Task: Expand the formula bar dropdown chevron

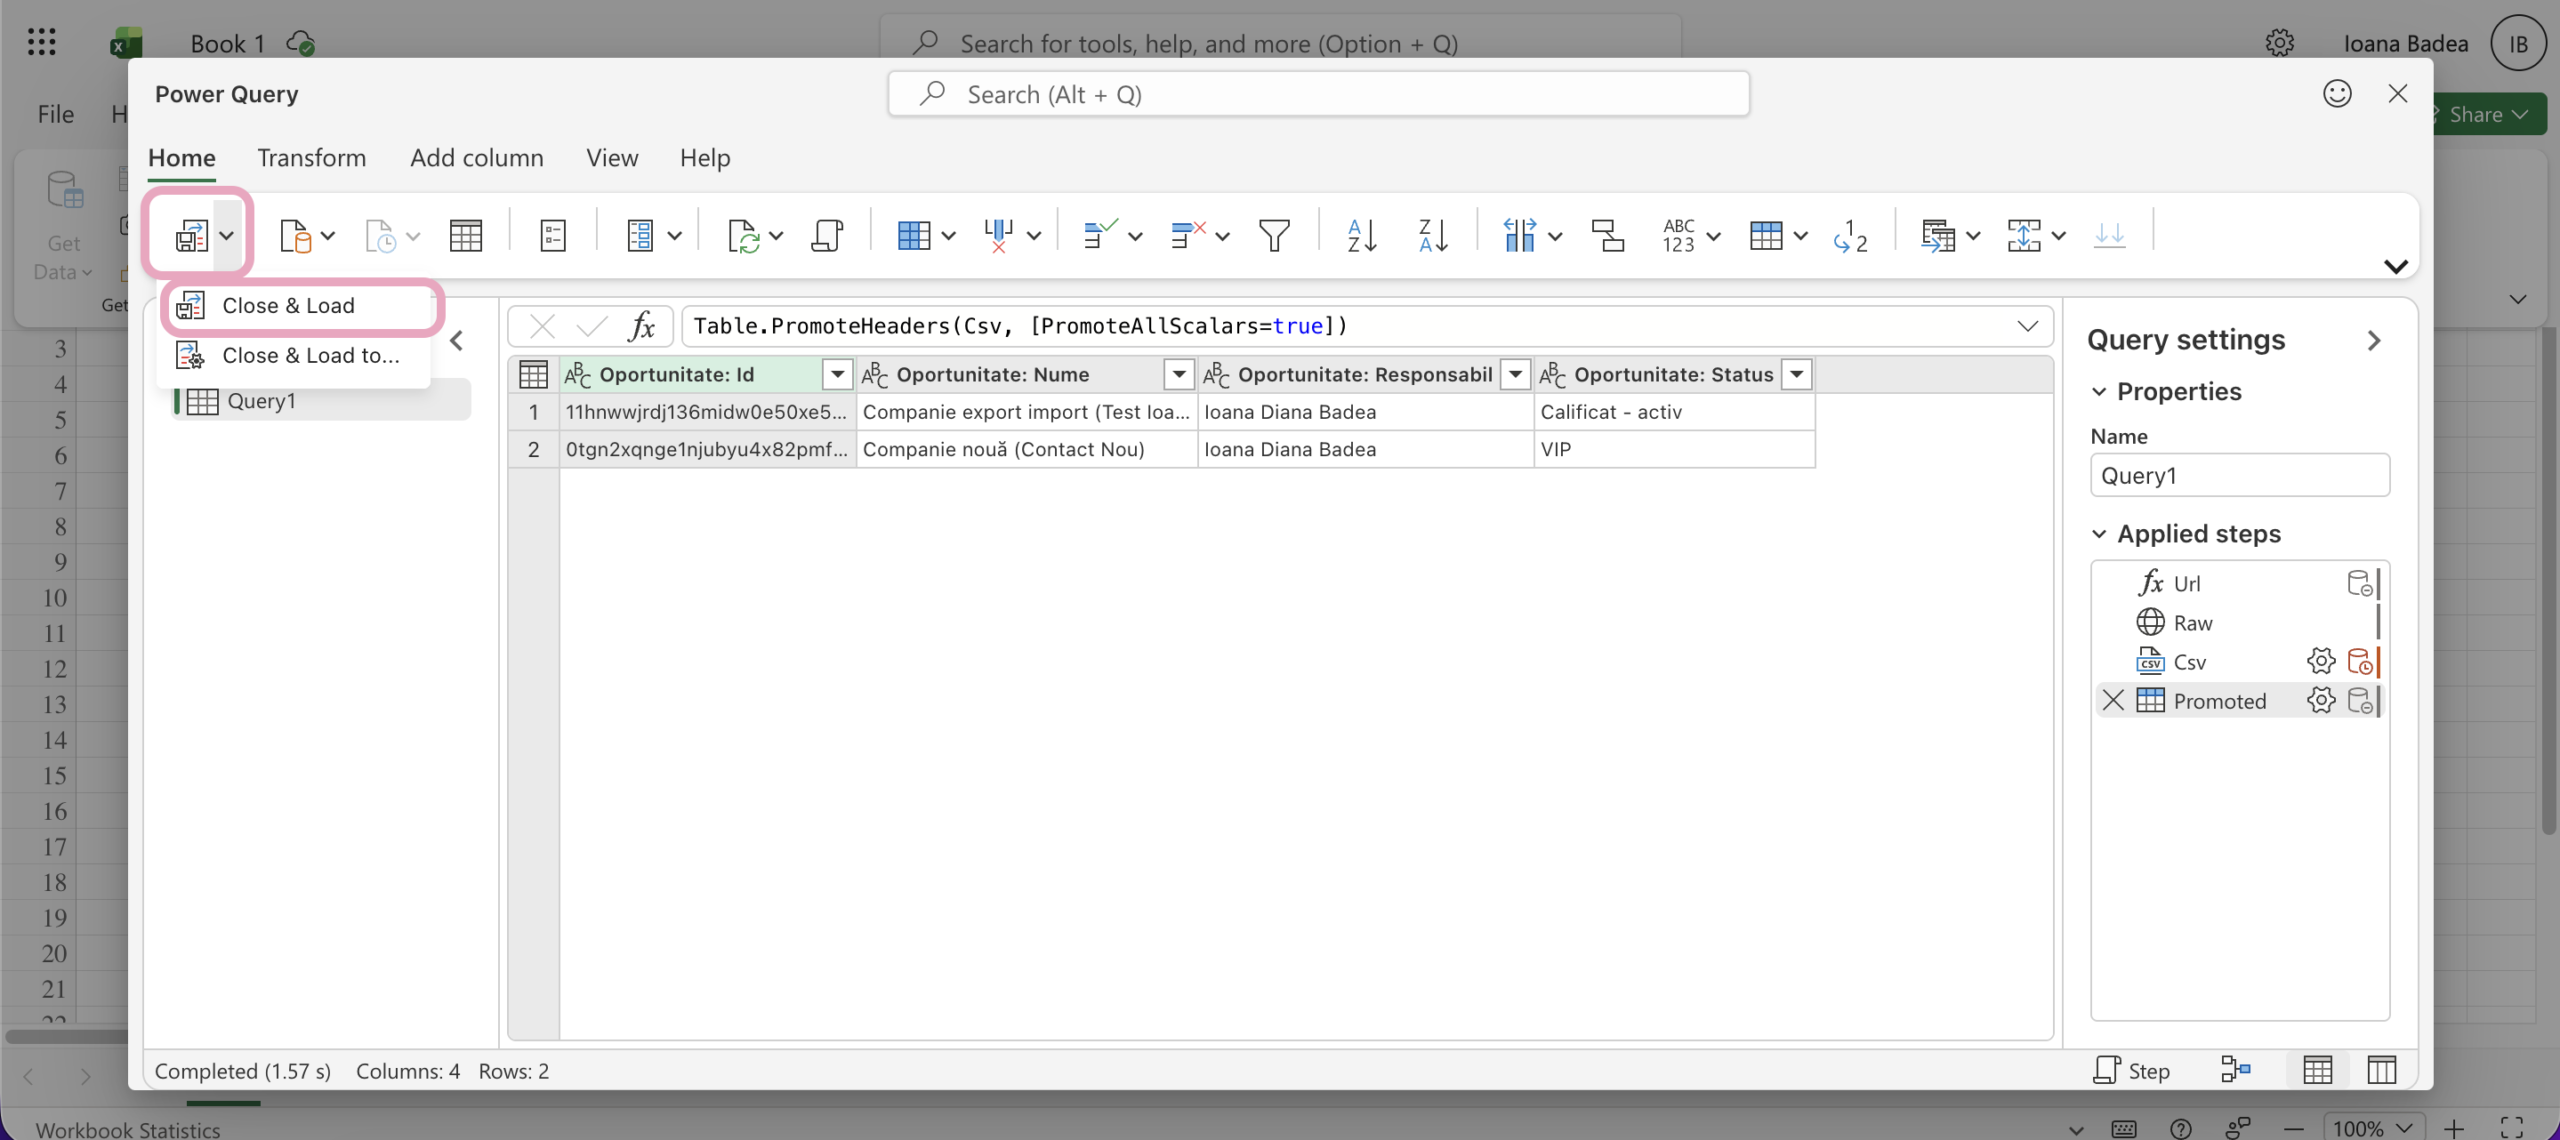Action: pyautogui.click(x=2027, y=326)
